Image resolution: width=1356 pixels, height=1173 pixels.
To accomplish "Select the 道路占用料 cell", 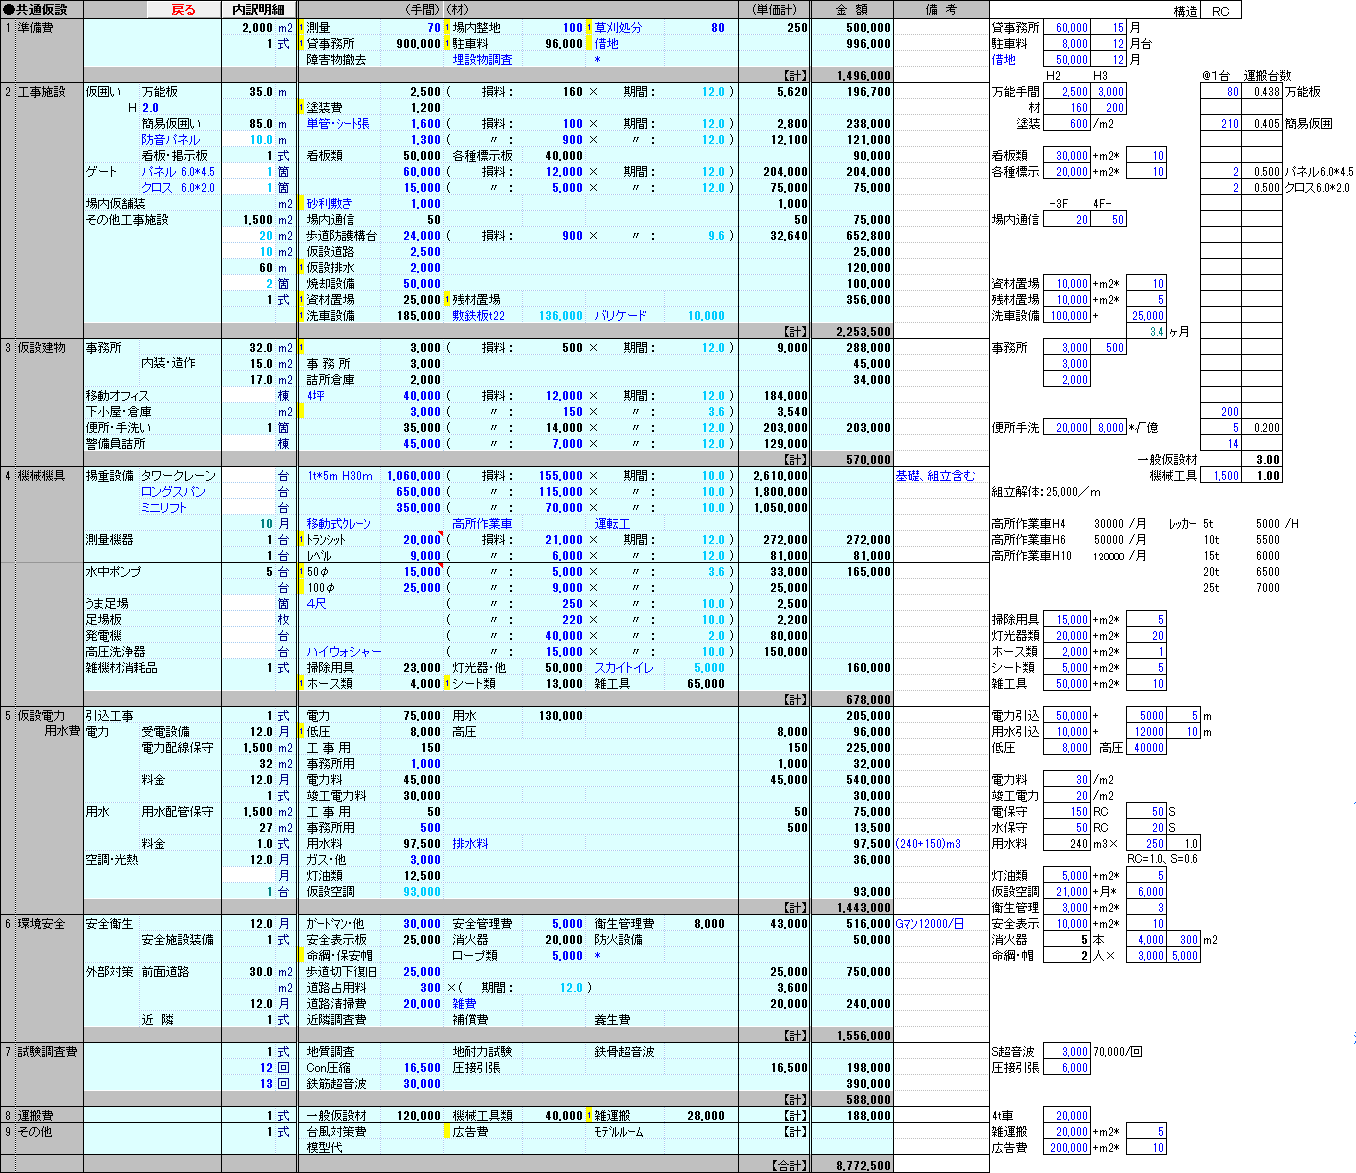I will point(336,988).
